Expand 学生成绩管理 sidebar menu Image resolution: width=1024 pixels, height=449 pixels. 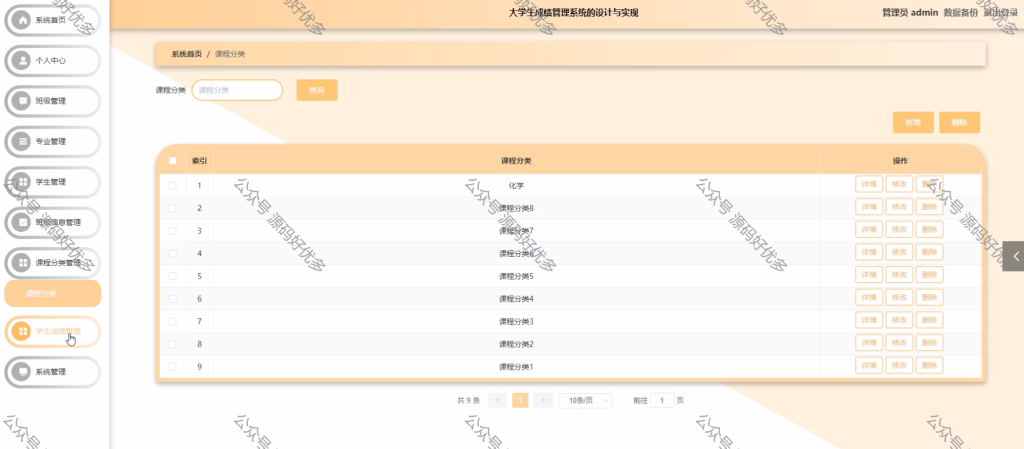point(53,332)
